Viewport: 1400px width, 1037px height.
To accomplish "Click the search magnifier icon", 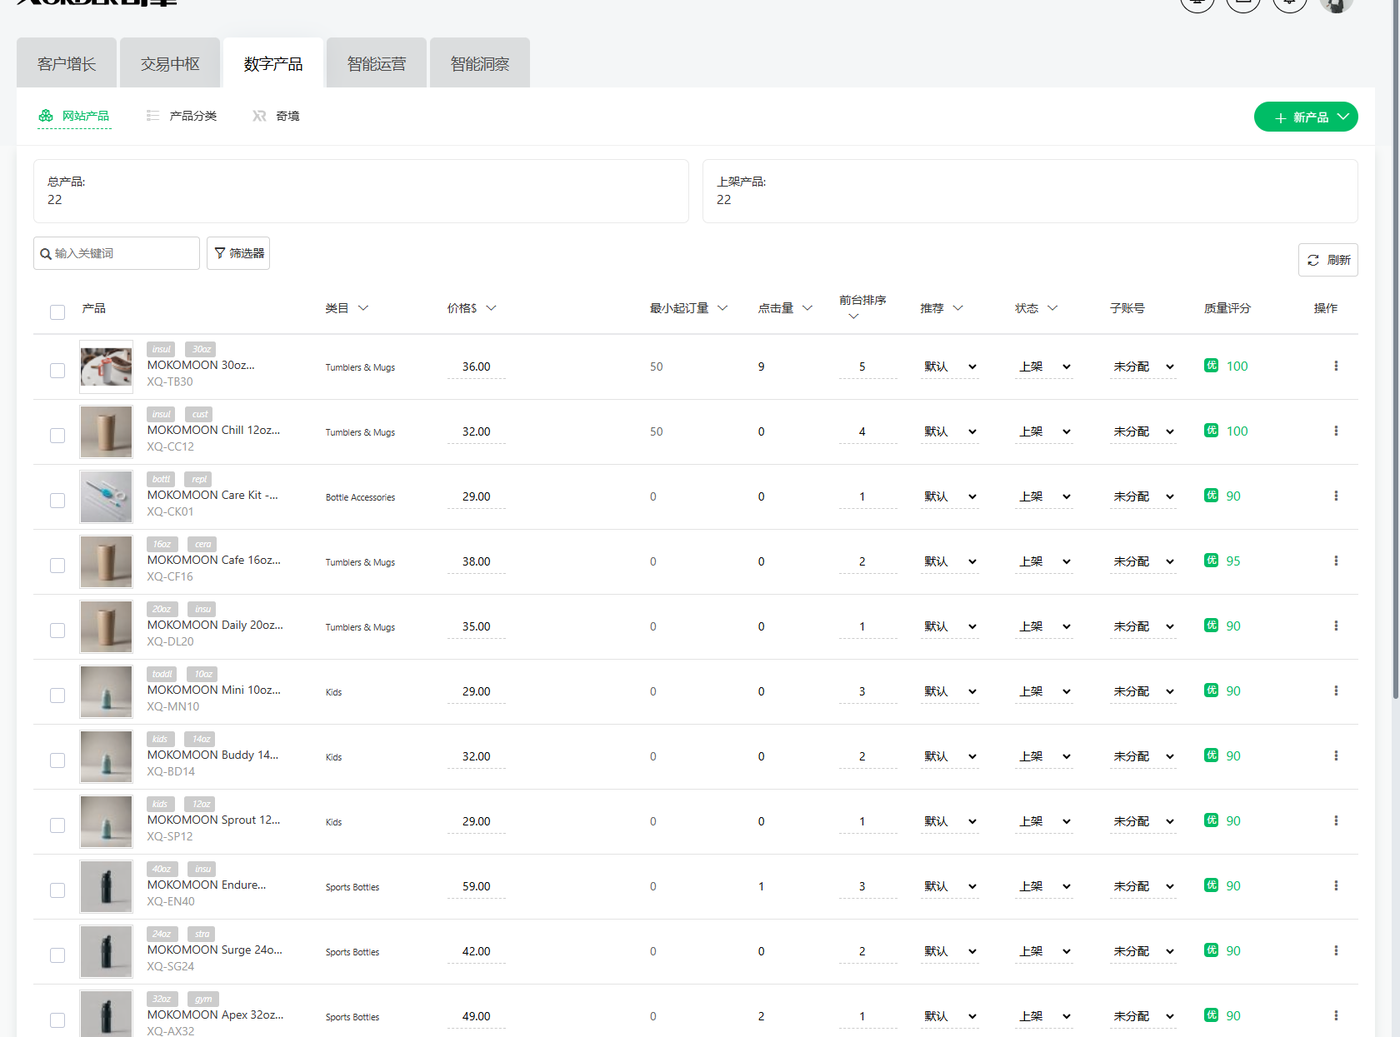I will 46,254.
